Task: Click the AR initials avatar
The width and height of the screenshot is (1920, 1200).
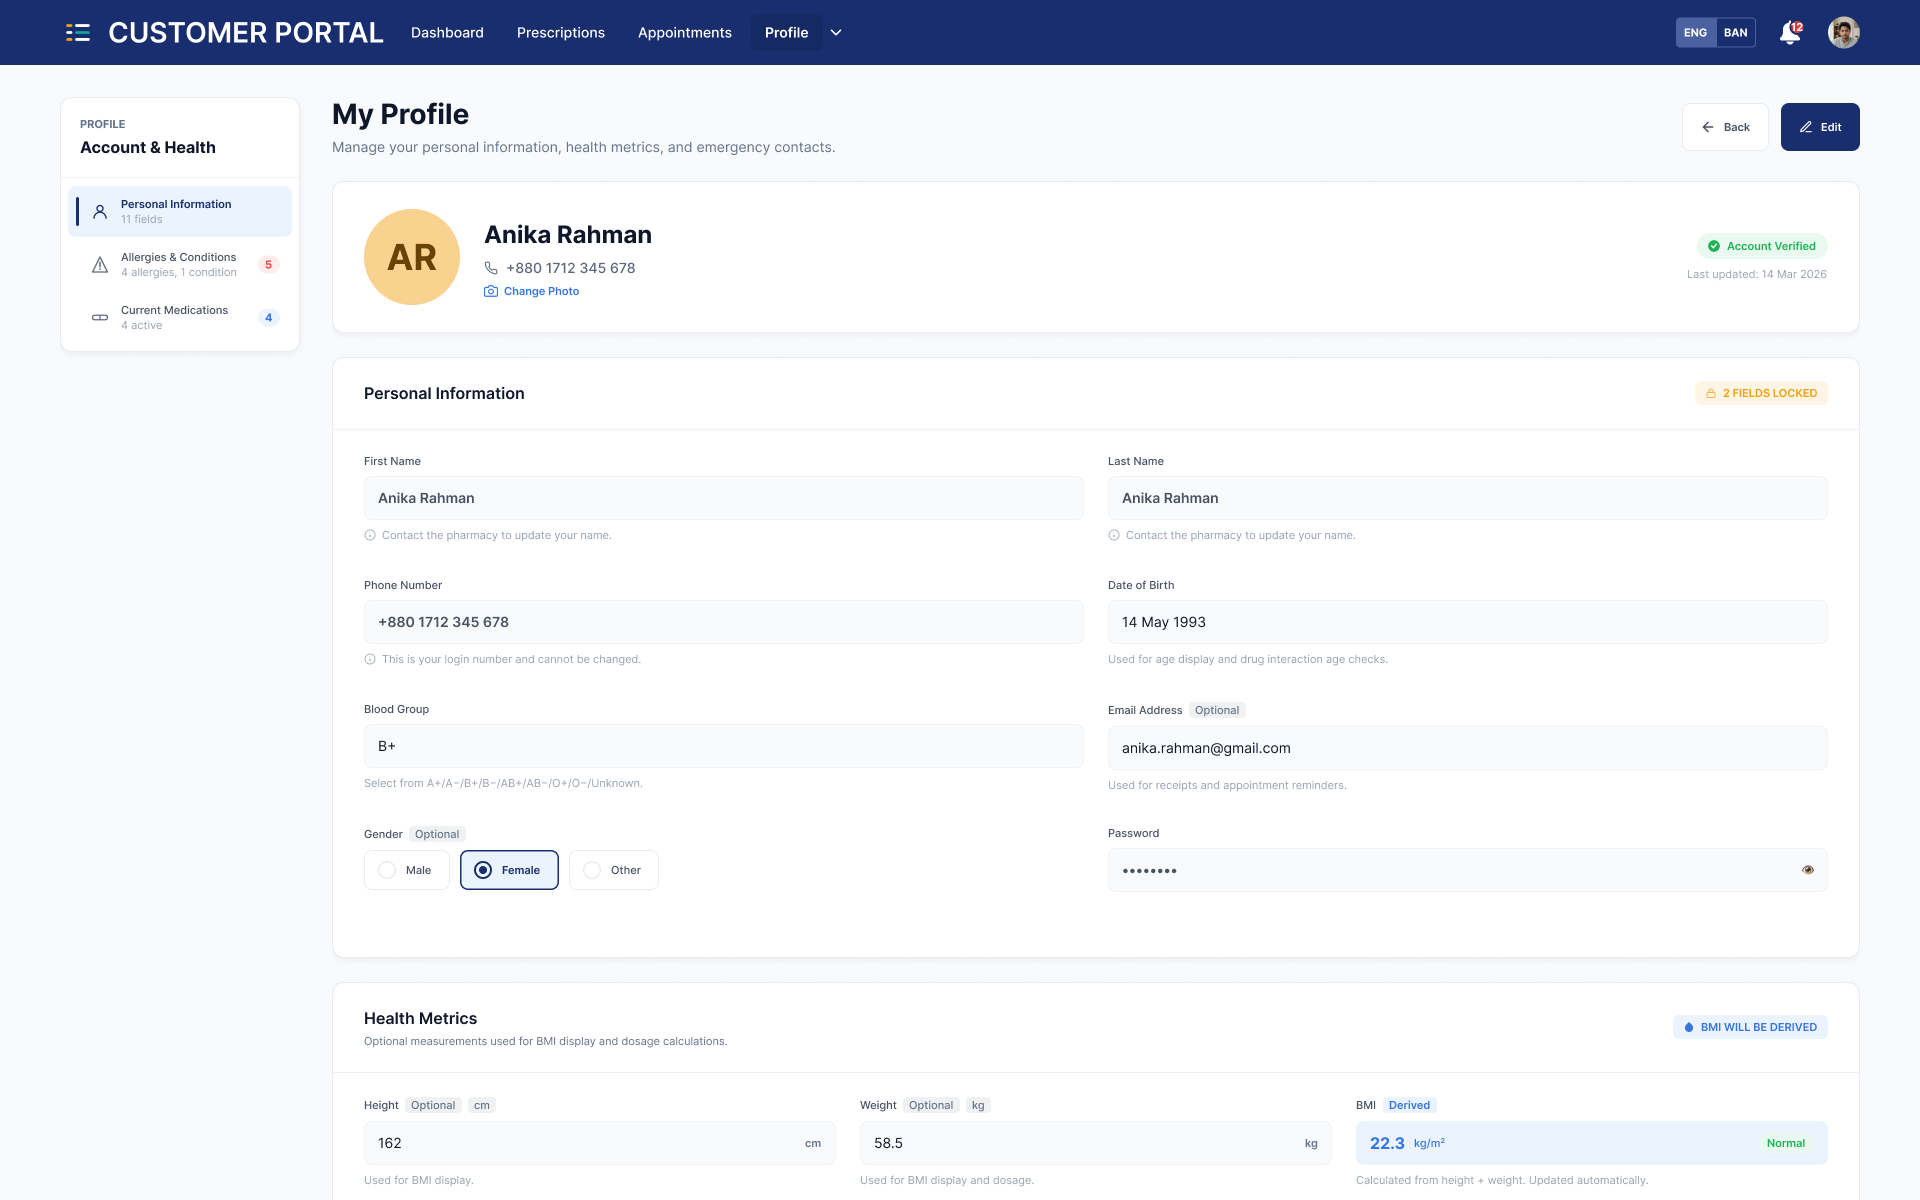Action: 412,257
